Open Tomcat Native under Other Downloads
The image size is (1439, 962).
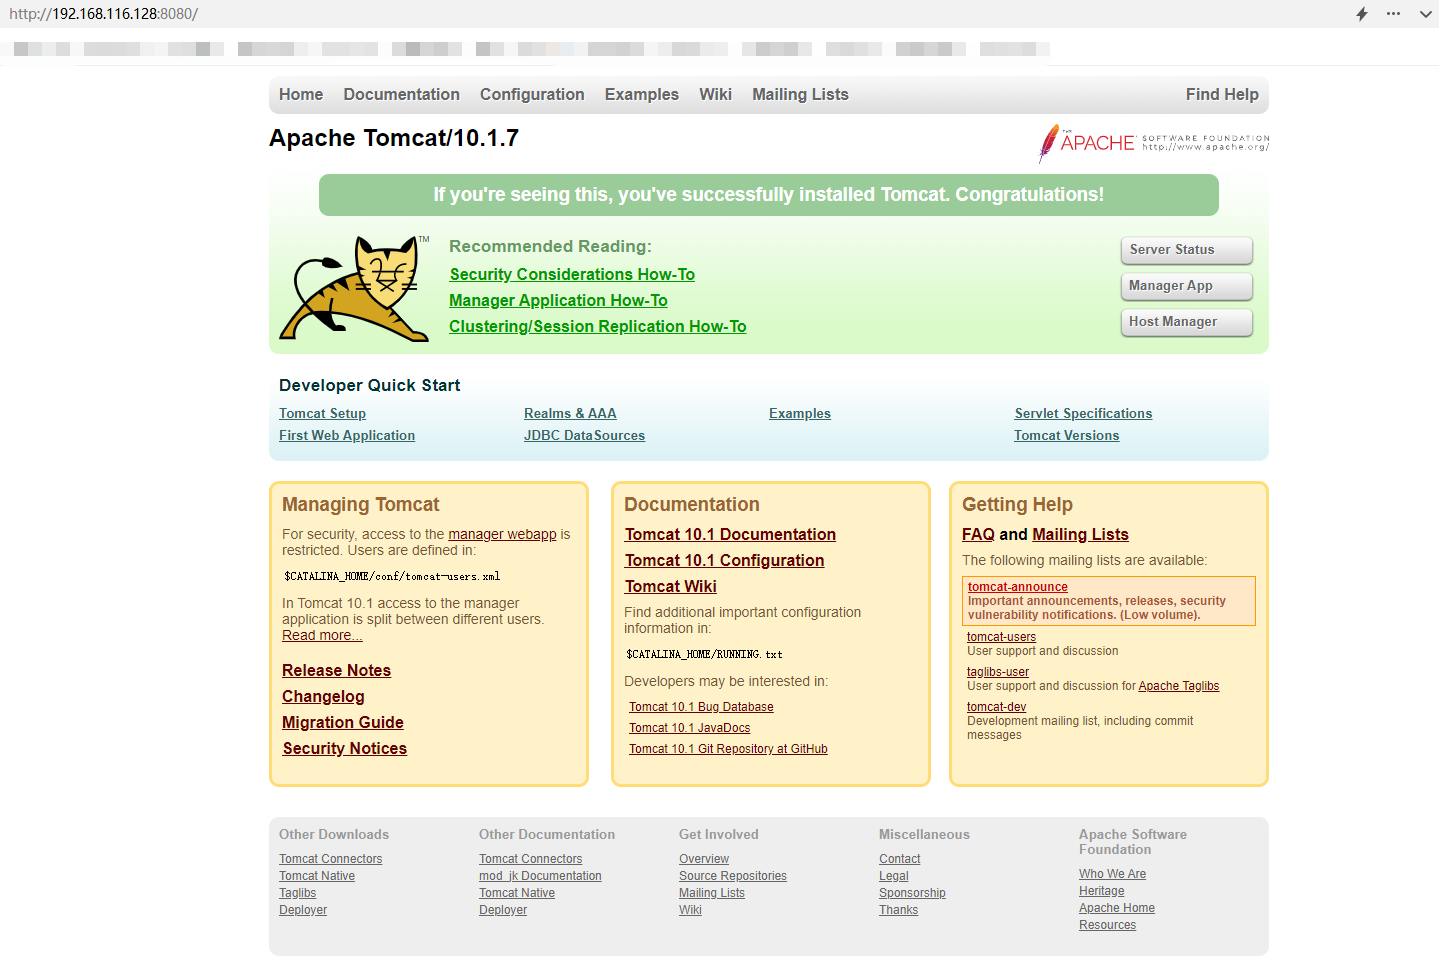click(317, 876)
